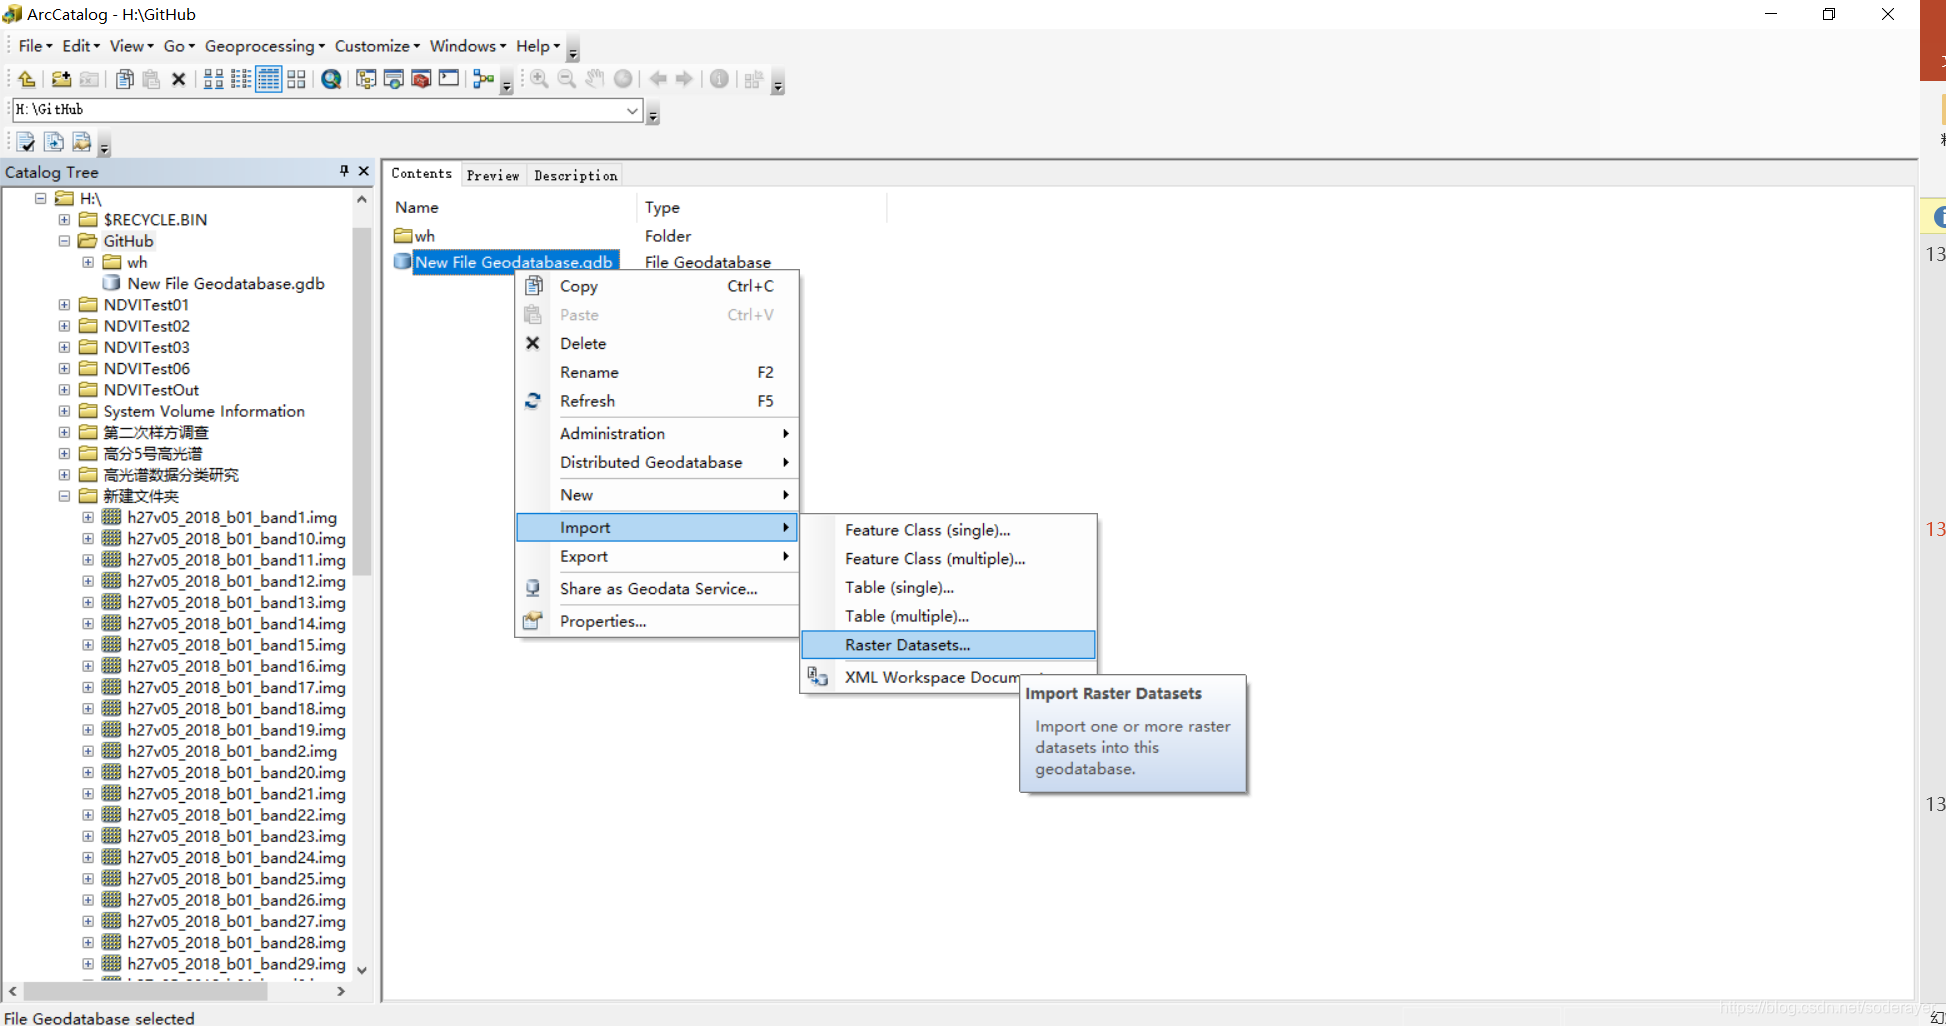Select Properties... in context menu
The image size is (1946, 1026).
tap(657, 621)
